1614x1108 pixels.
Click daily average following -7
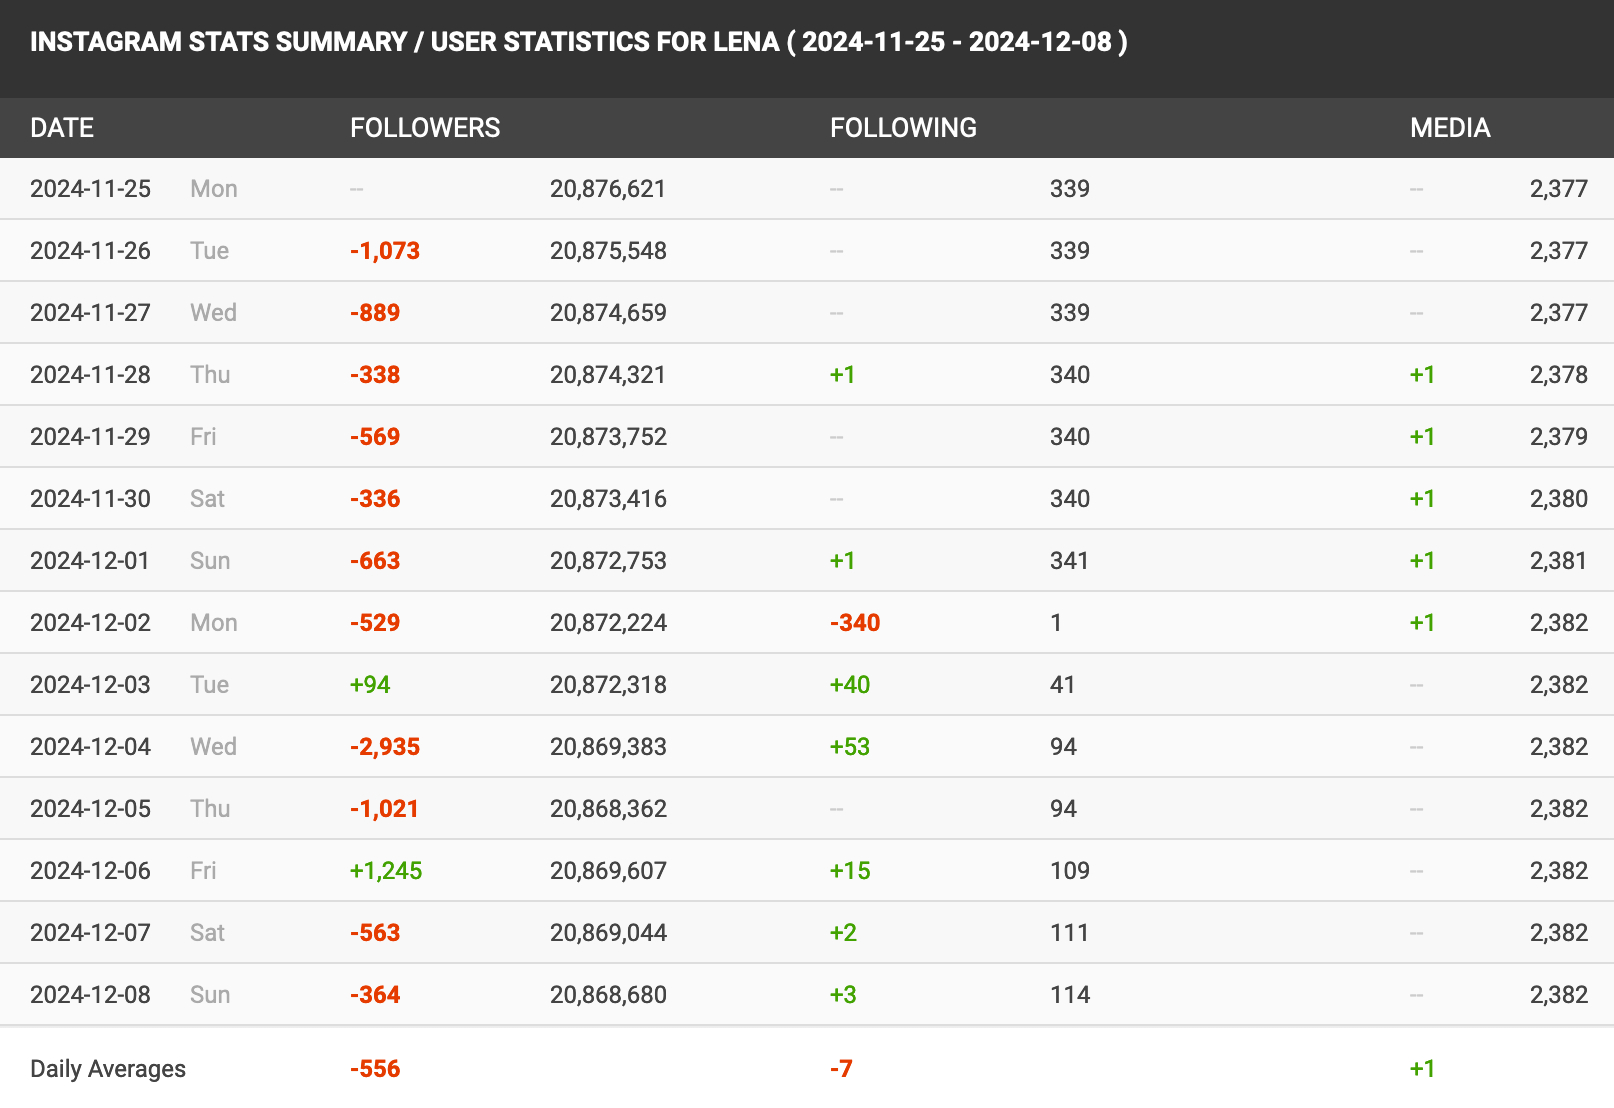[x=841, y=1069]
